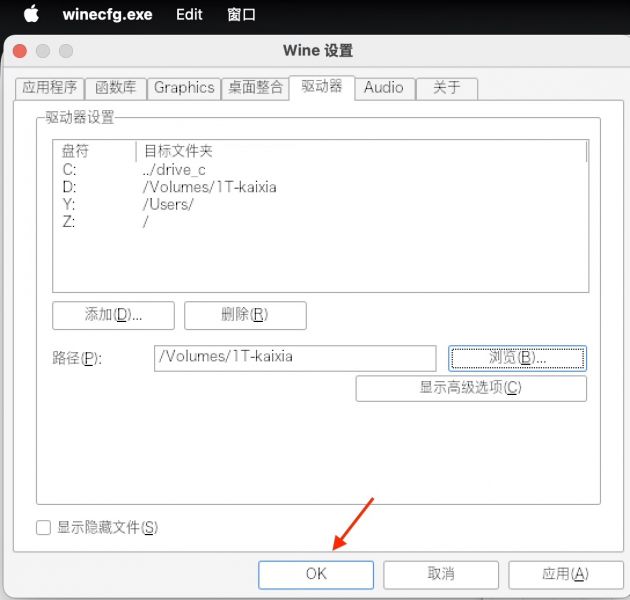This screenshot has width=630, height=600.
Task: Select the D: drive row
Action: tap(320, 187)
